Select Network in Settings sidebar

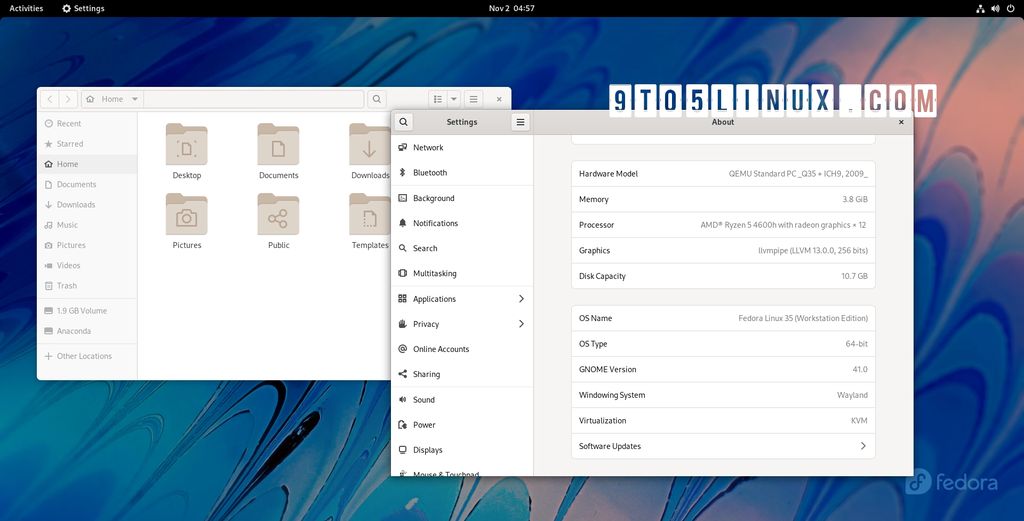(462, 148)
